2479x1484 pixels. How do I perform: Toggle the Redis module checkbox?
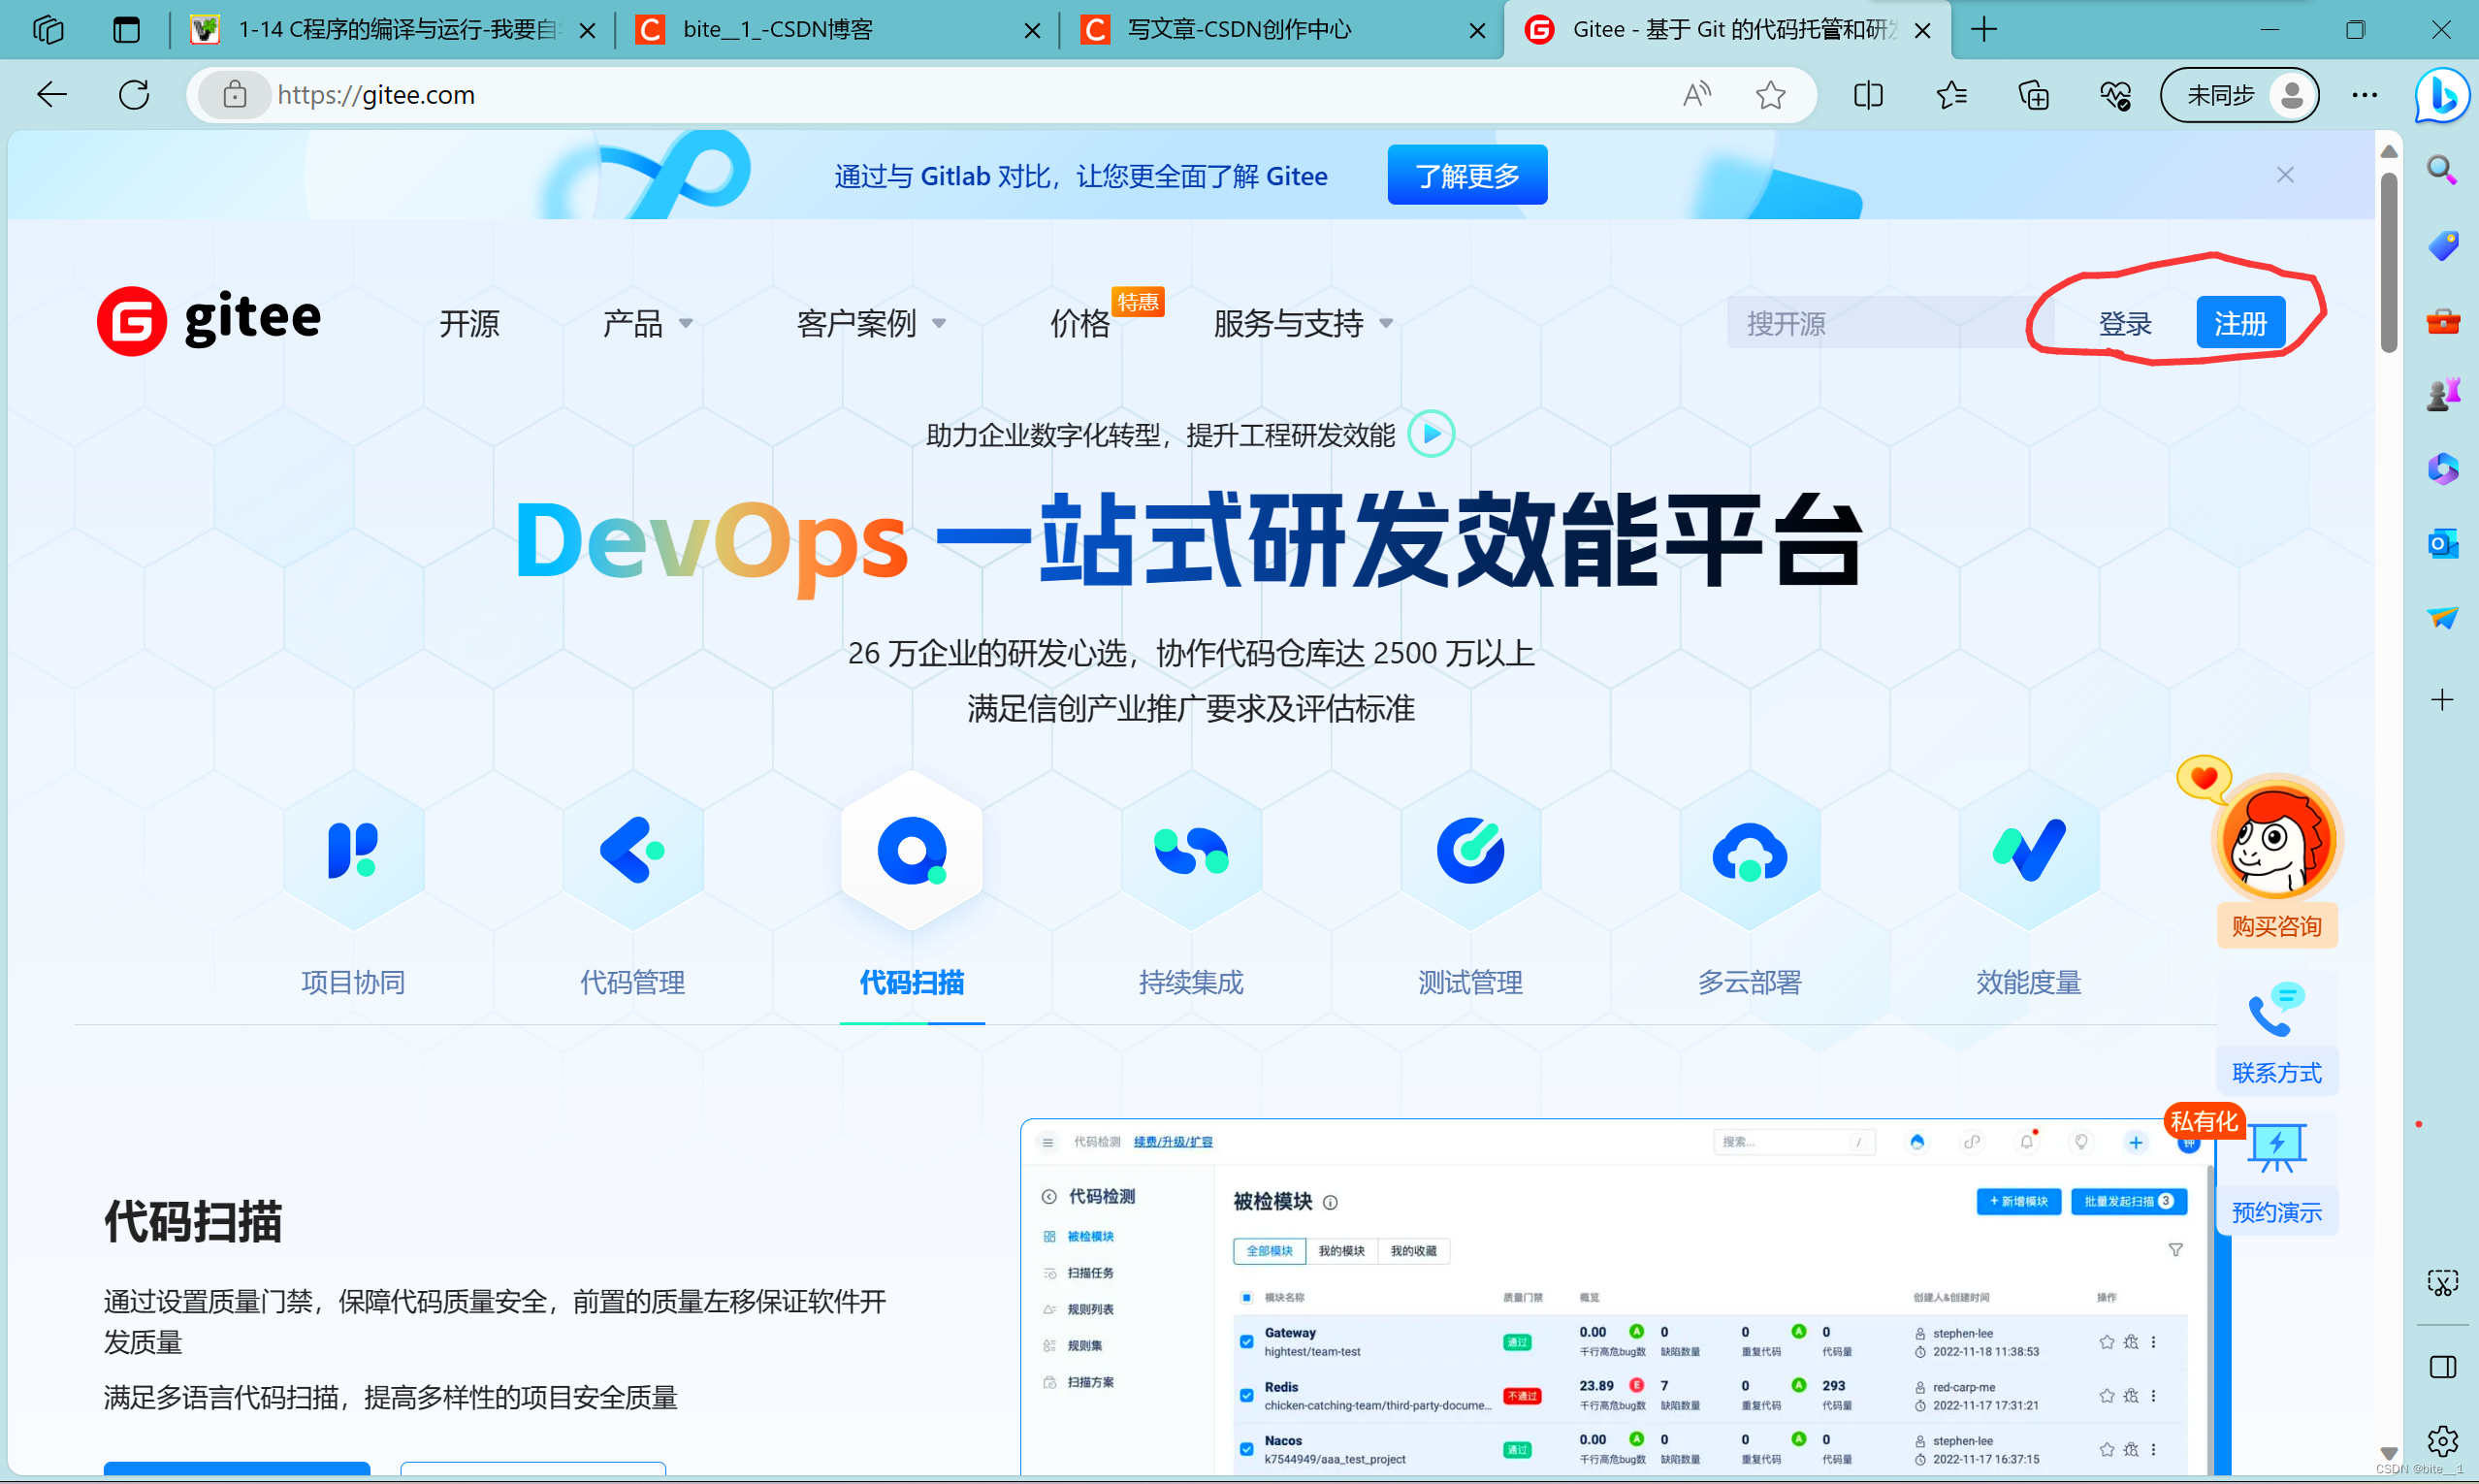pos(1246,1395)
